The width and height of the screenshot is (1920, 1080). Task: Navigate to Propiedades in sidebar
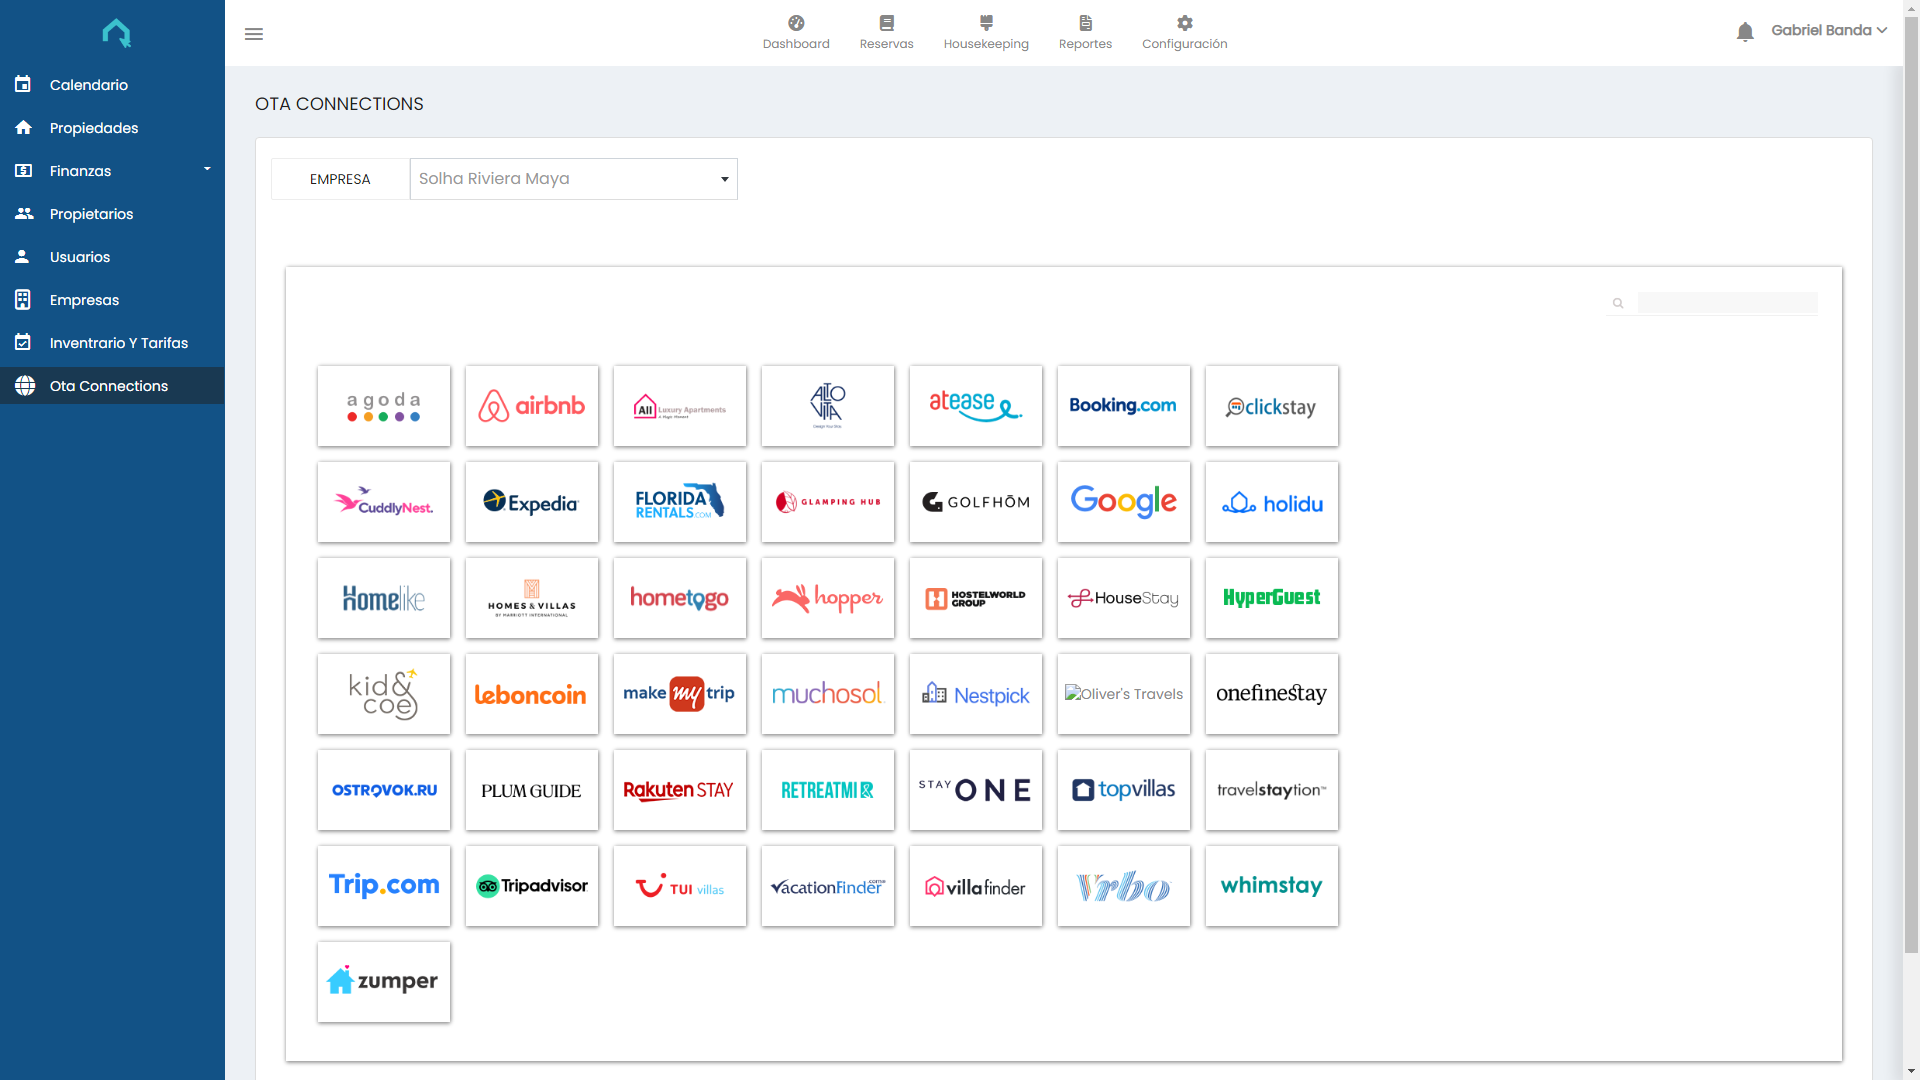pyautogui.click(x=94, y=128)
